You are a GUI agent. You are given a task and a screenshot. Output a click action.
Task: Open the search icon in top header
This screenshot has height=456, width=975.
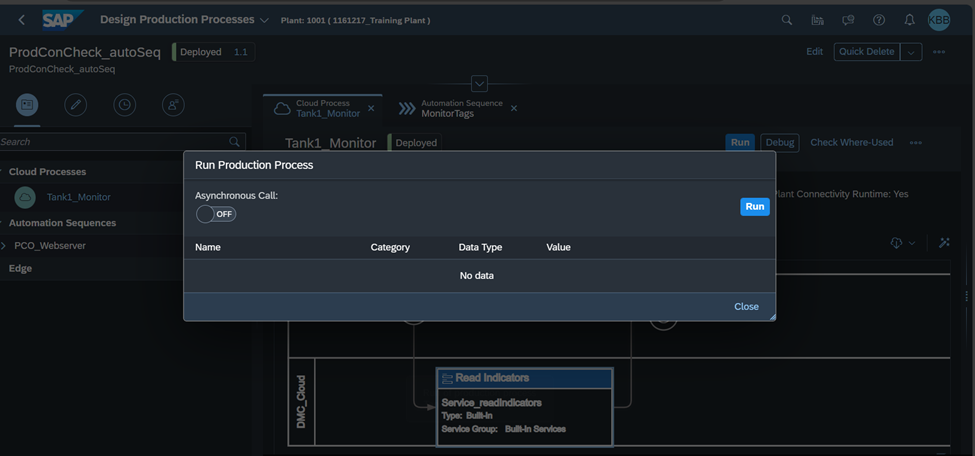point(787,20)
